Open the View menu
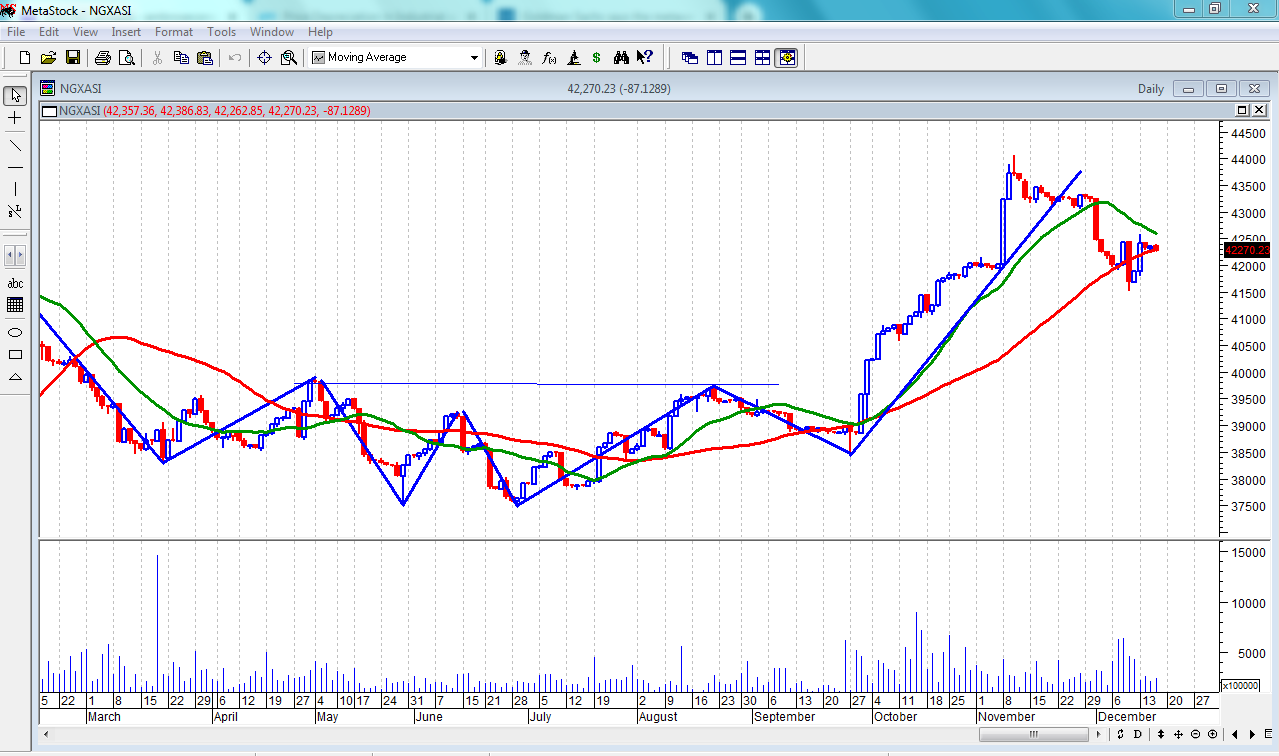Image resolution: width=1279 pixels, height=756 pixels. click(x=85, y=32)
